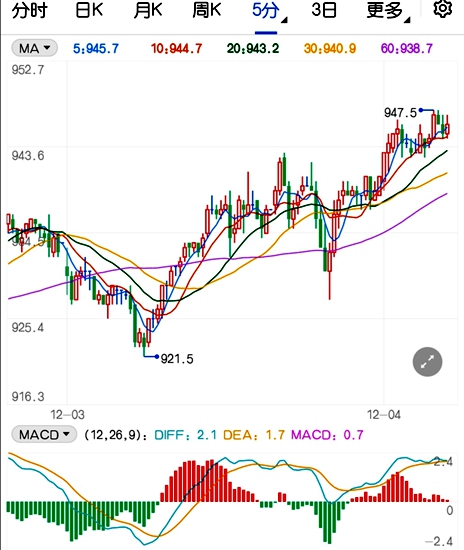Click the MA 30:940.9 value
Screen dimensions: 464x550
point(330,48)
